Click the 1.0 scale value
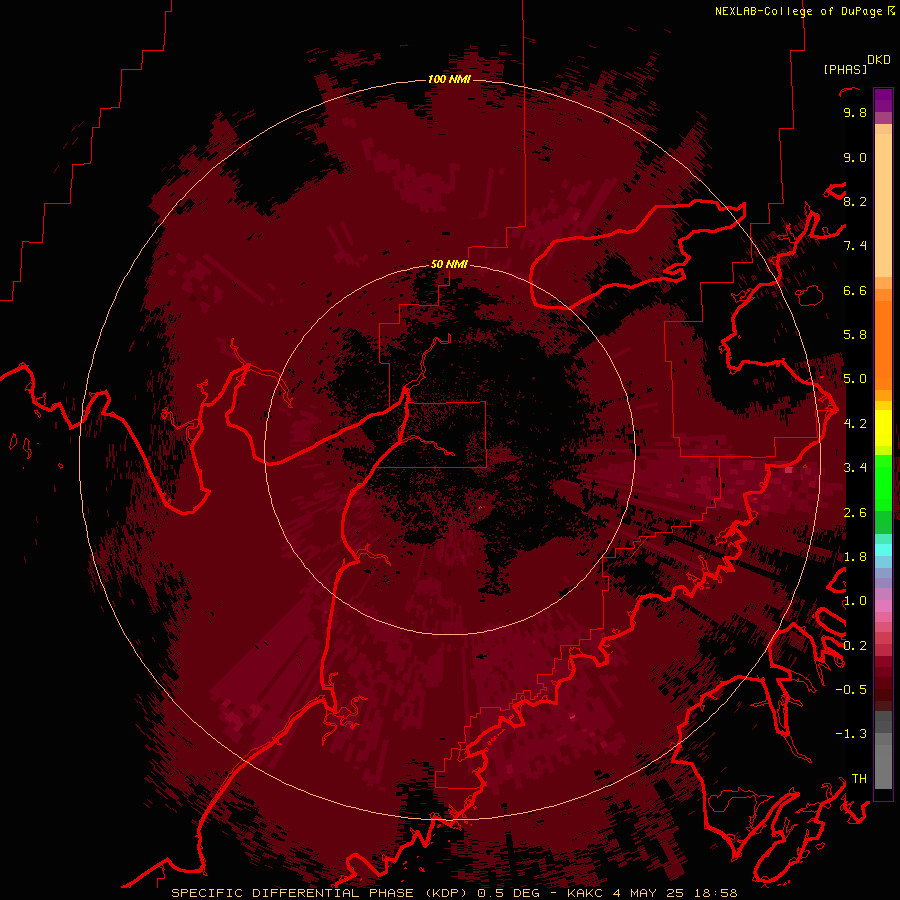Screen dimensions: 900x900 (x=855, y=601)
